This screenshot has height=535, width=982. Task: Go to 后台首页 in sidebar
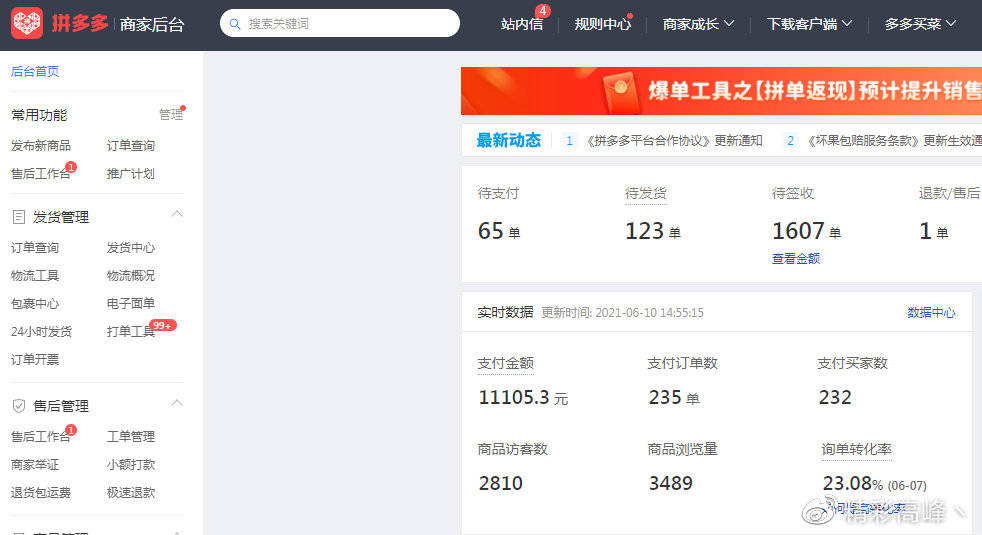coord(35,71)
